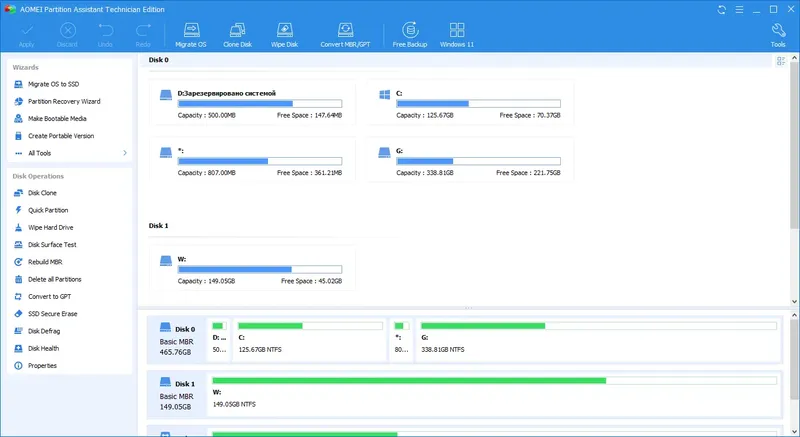Open the Free Backup tool
Image resolution: width=800 pixels, height=437 pixels.
(410, 35)
